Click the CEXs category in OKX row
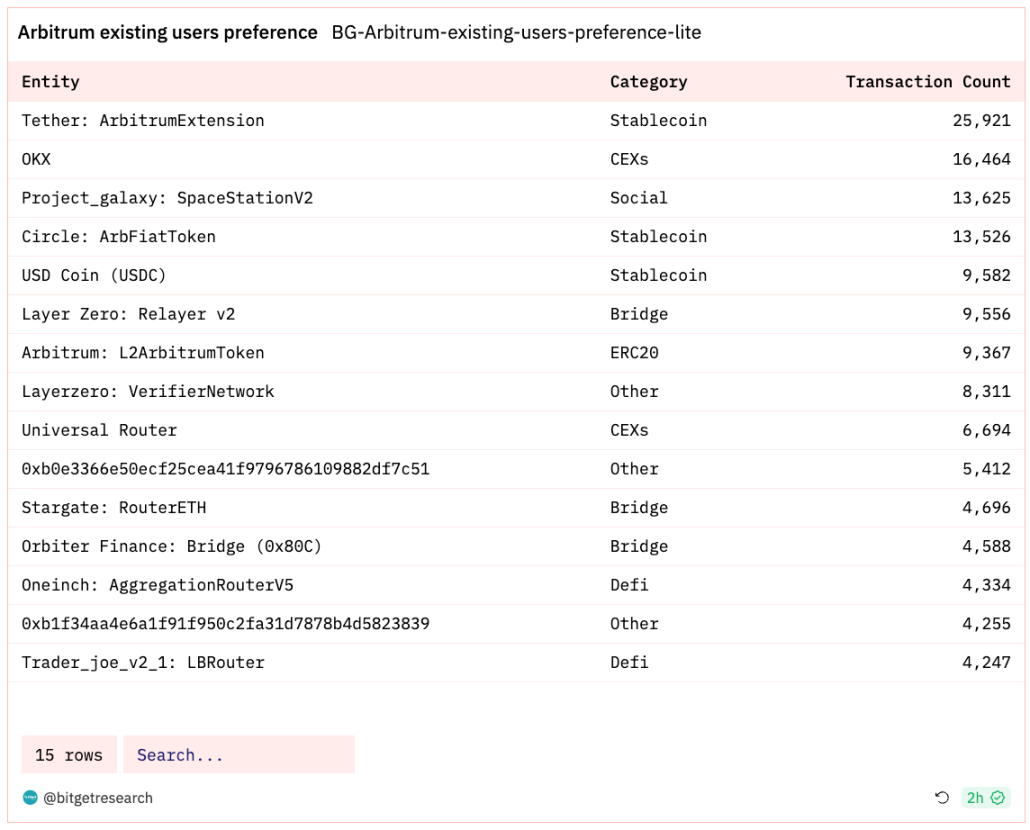The image size is (1030, 830). coord(629,159)
